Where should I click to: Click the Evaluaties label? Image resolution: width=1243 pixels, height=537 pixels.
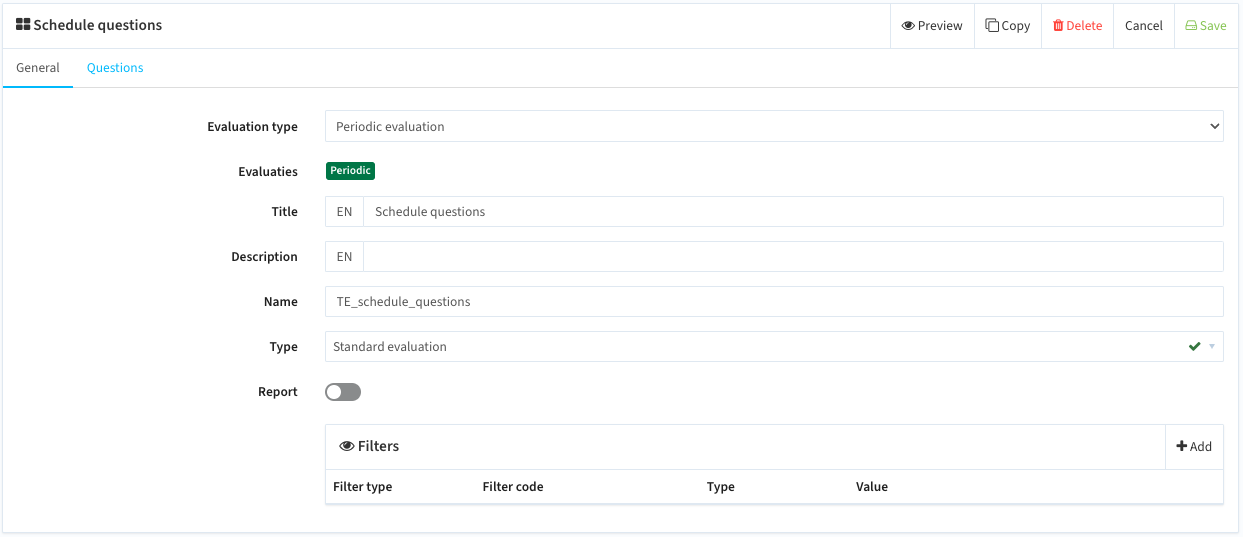pyautogui.click(x=268, y=171)
